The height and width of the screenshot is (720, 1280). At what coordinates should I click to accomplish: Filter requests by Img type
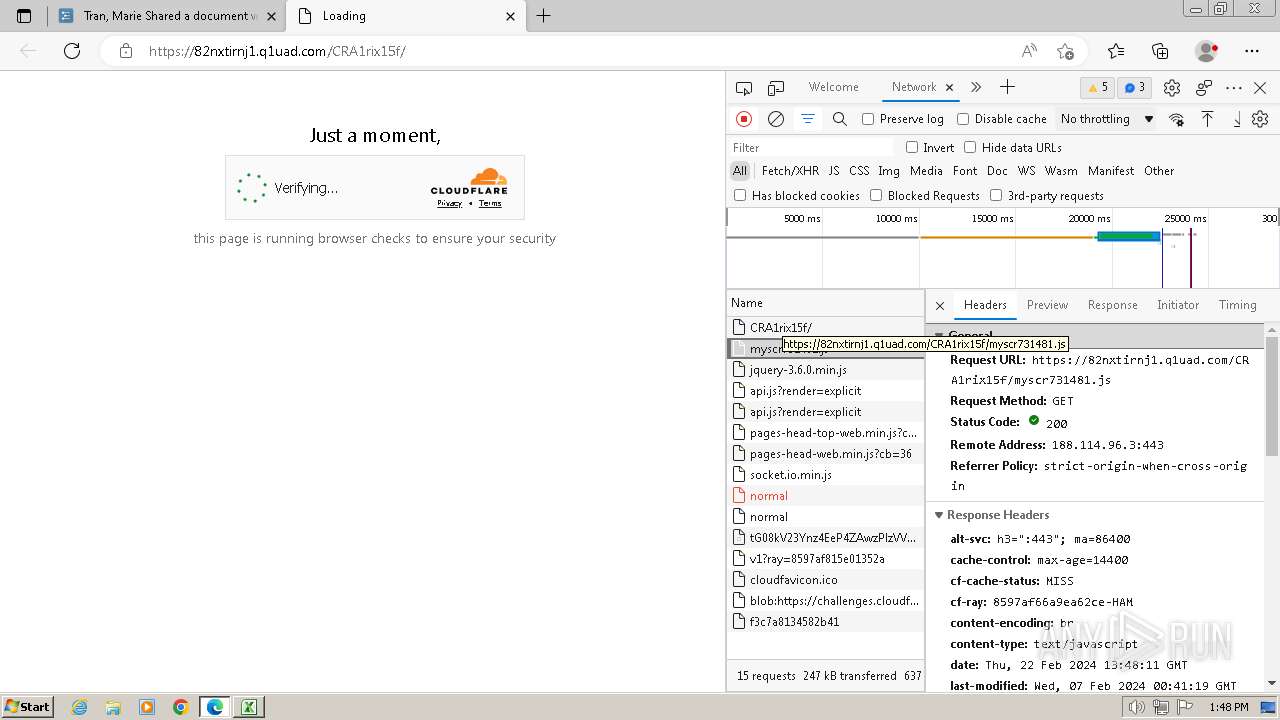(888, 171)
